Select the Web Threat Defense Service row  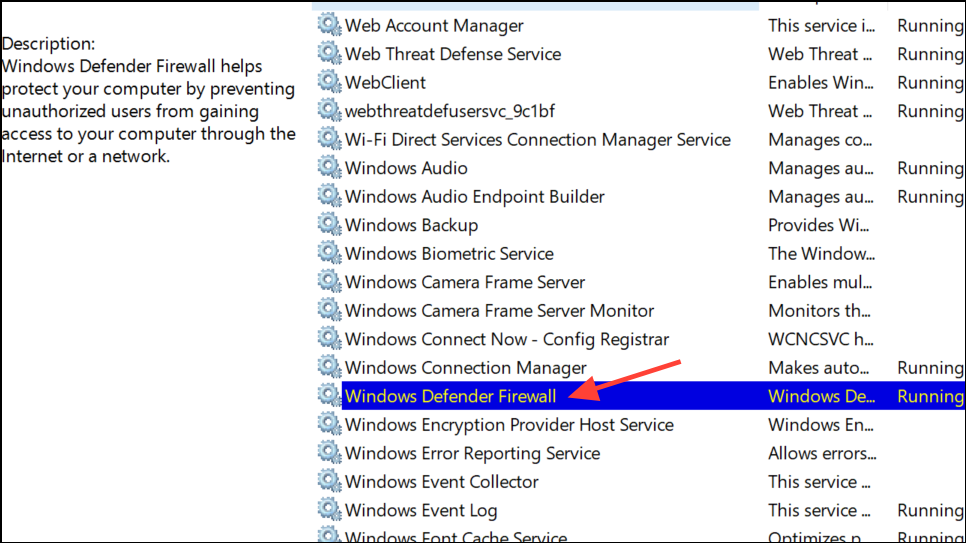point(453,54)
